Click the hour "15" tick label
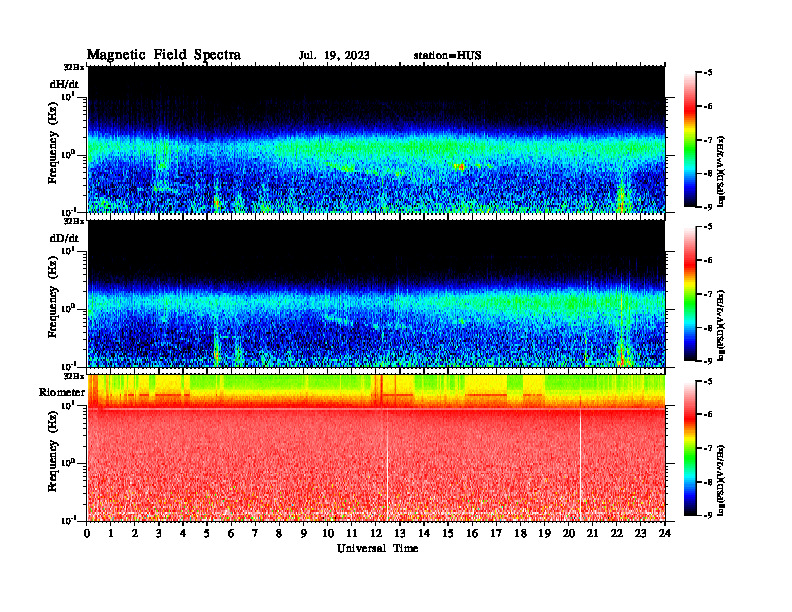792x612 pixels. coord(448,533)
